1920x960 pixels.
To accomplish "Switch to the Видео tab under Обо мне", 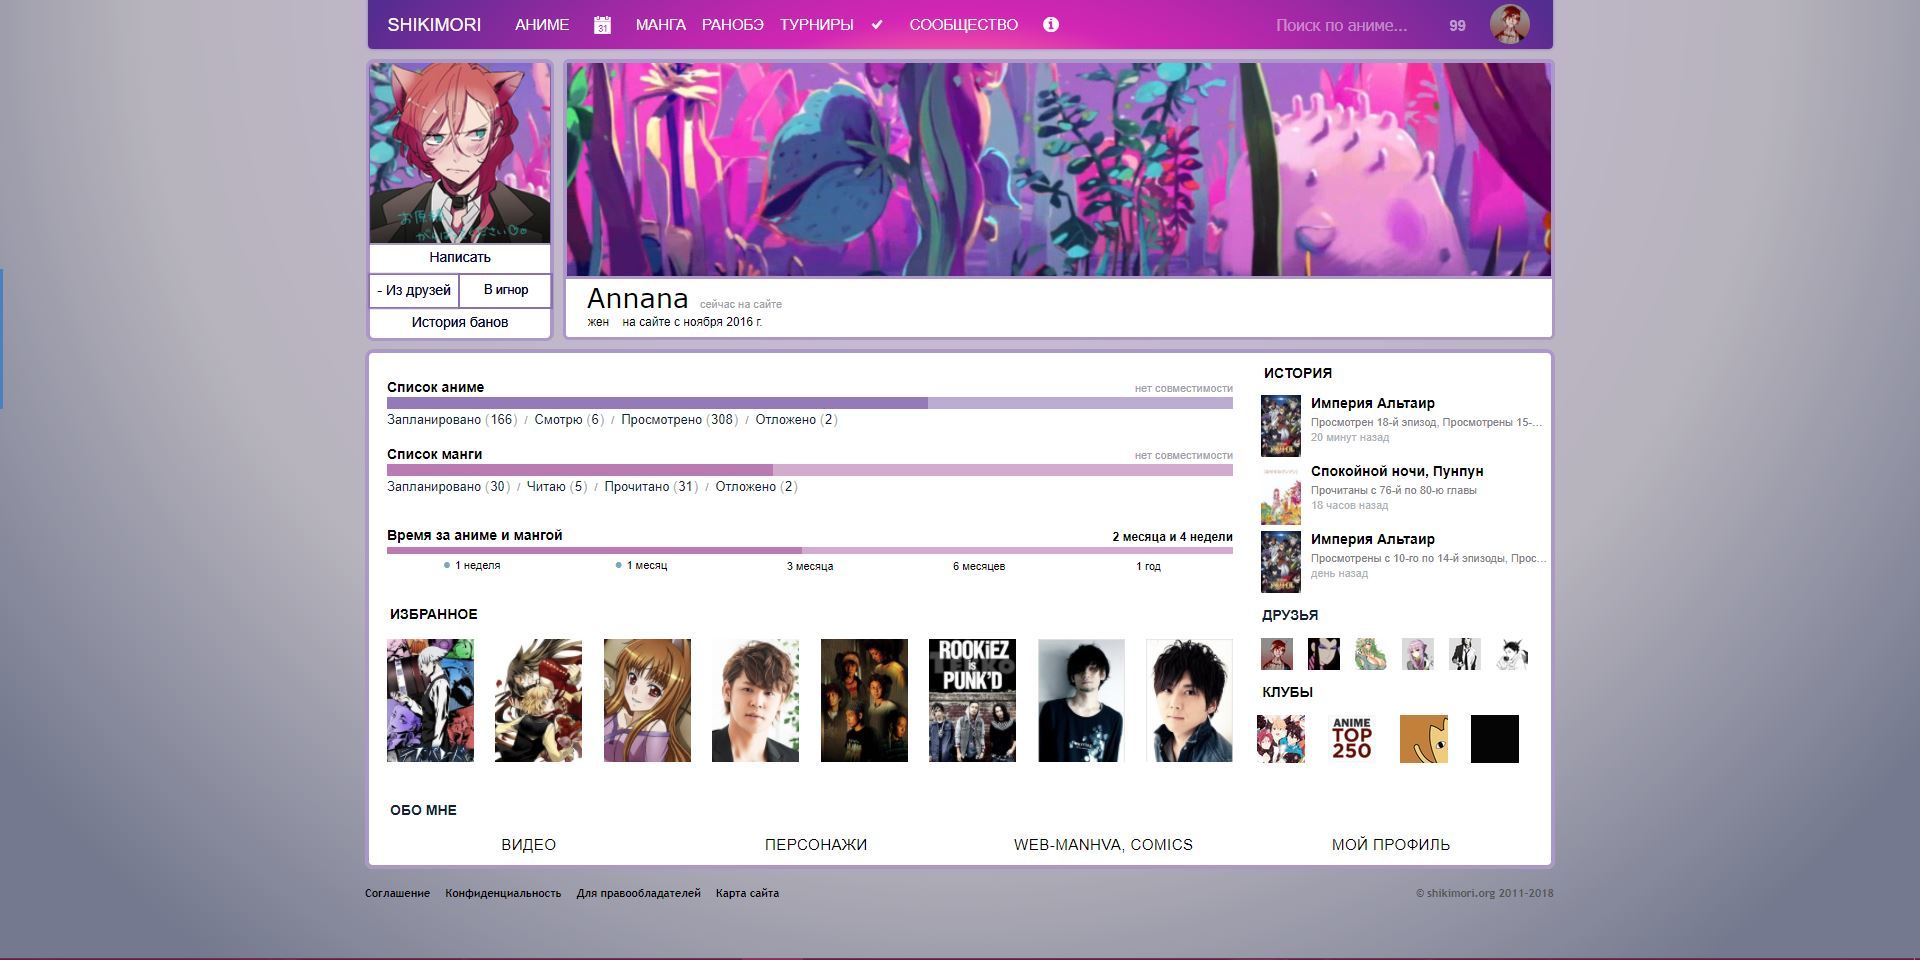I will pos(528,845).
